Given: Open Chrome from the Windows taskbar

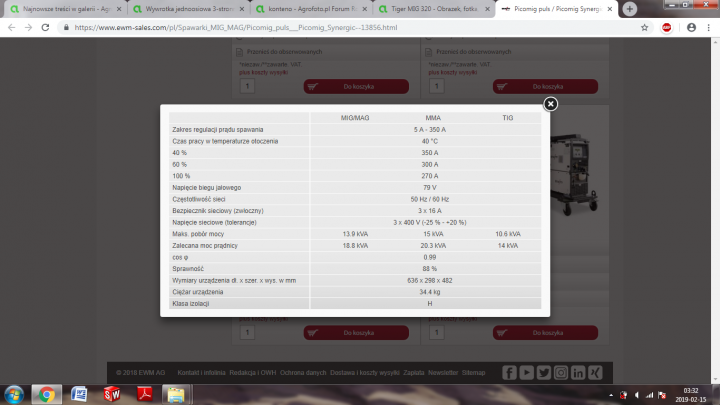Looking at the screenshot, I should pos(46,394).
